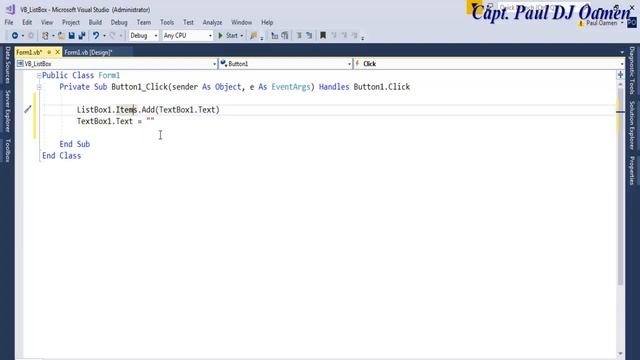Click the editor scrollbar down arrow
This screenshot has height=360, width=640.
coord(620,354)
